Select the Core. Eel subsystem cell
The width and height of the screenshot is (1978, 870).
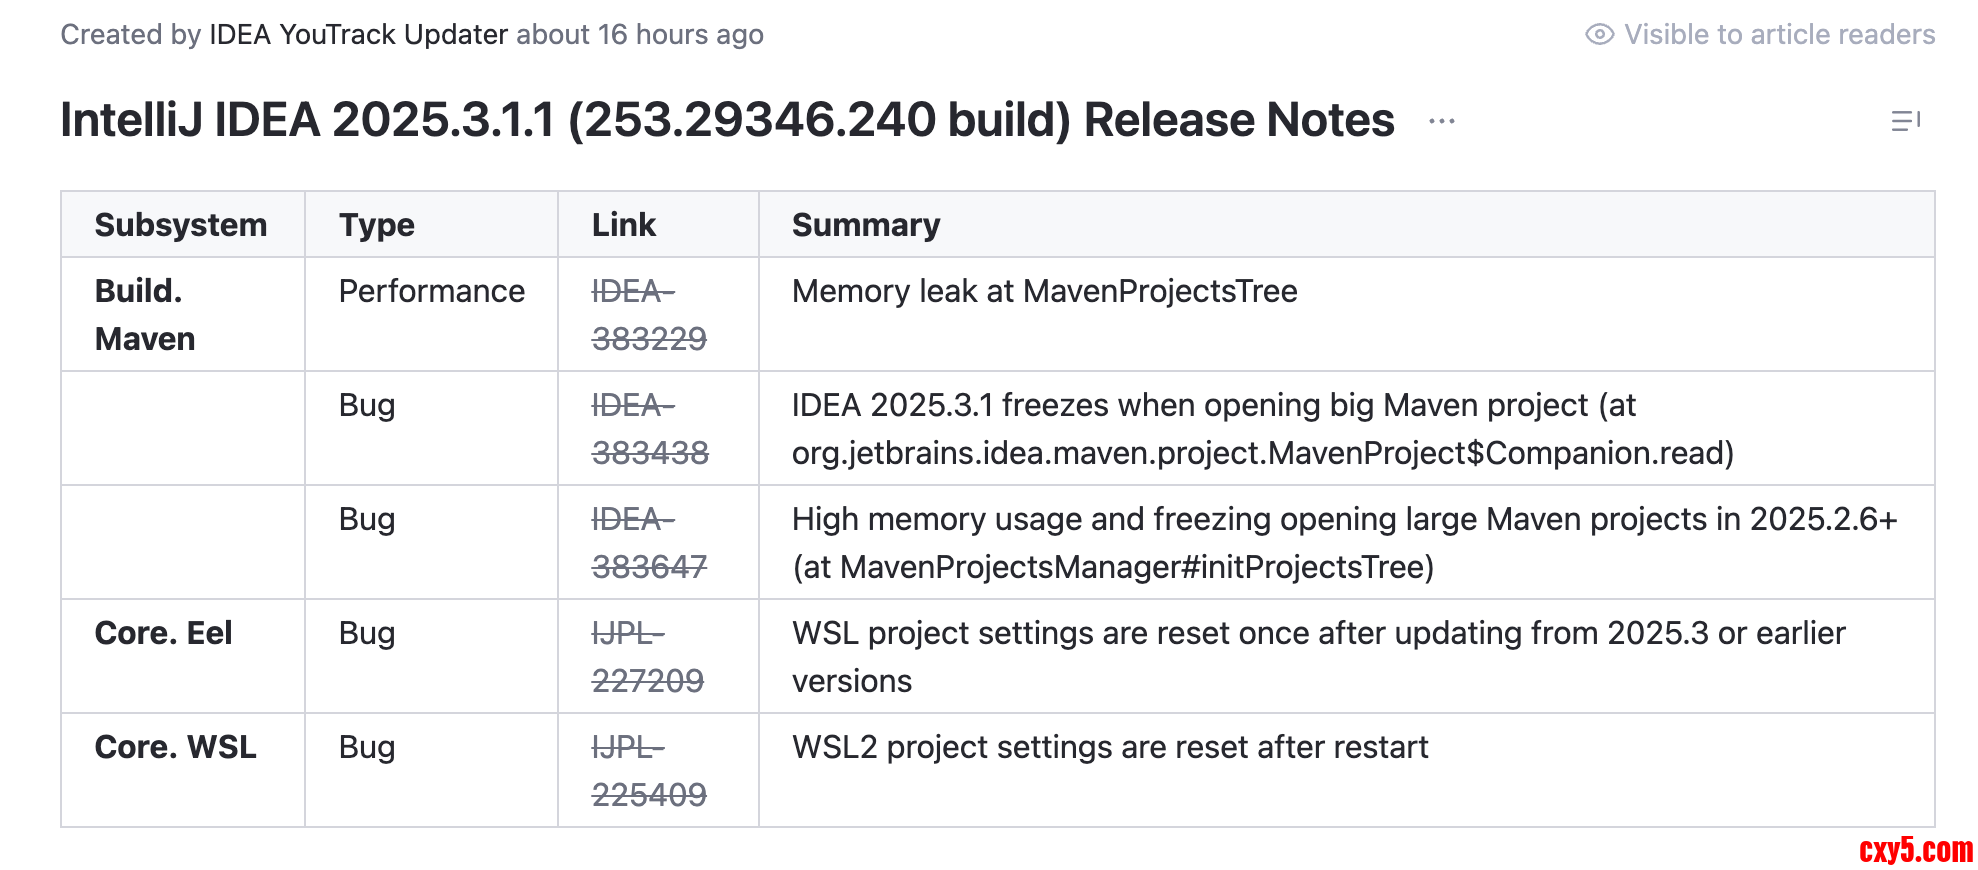[163, 633]
